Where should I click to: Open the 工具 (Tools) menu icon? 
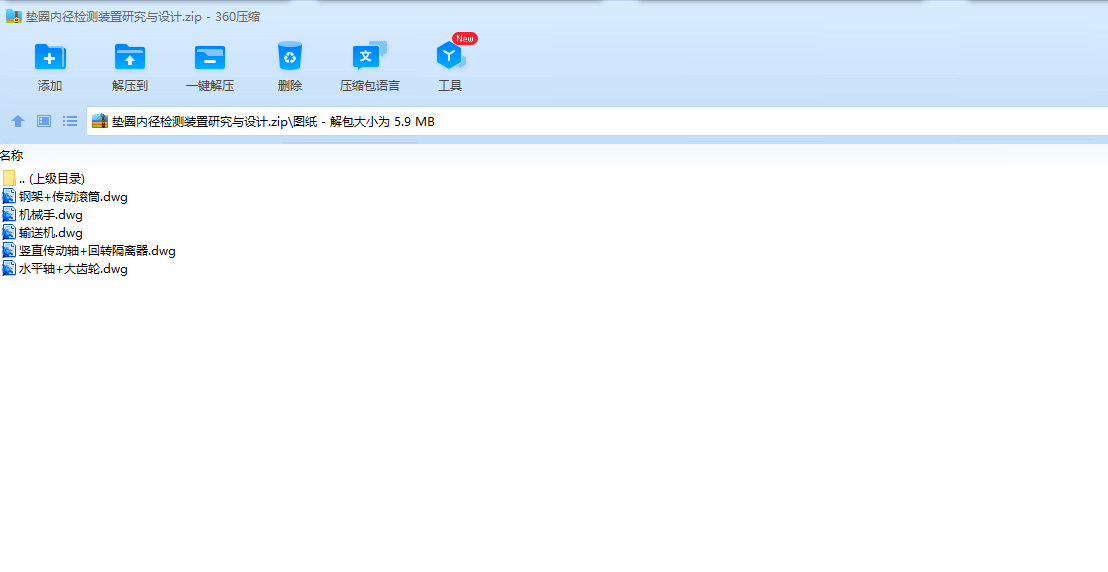coord(450,55)
